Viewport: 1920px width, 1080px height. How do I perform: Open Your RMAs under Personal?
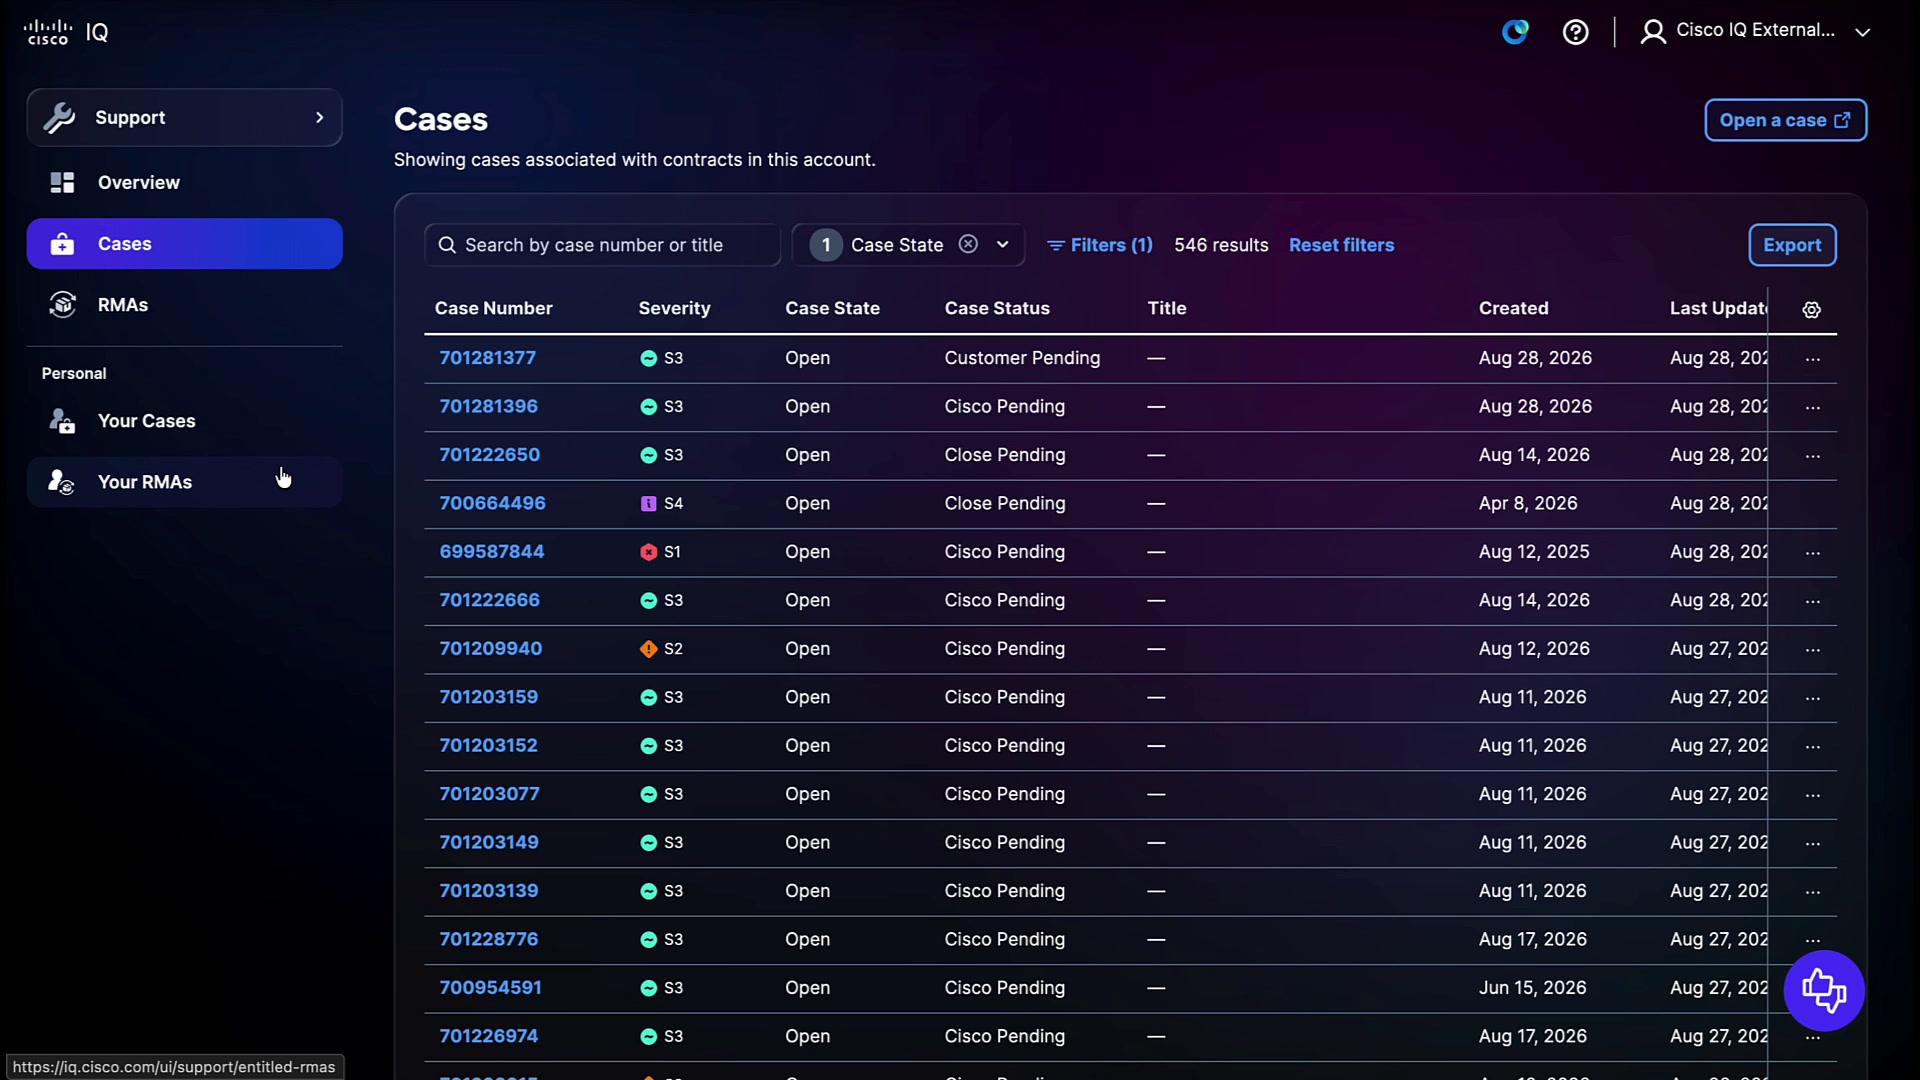coord(184,482)
